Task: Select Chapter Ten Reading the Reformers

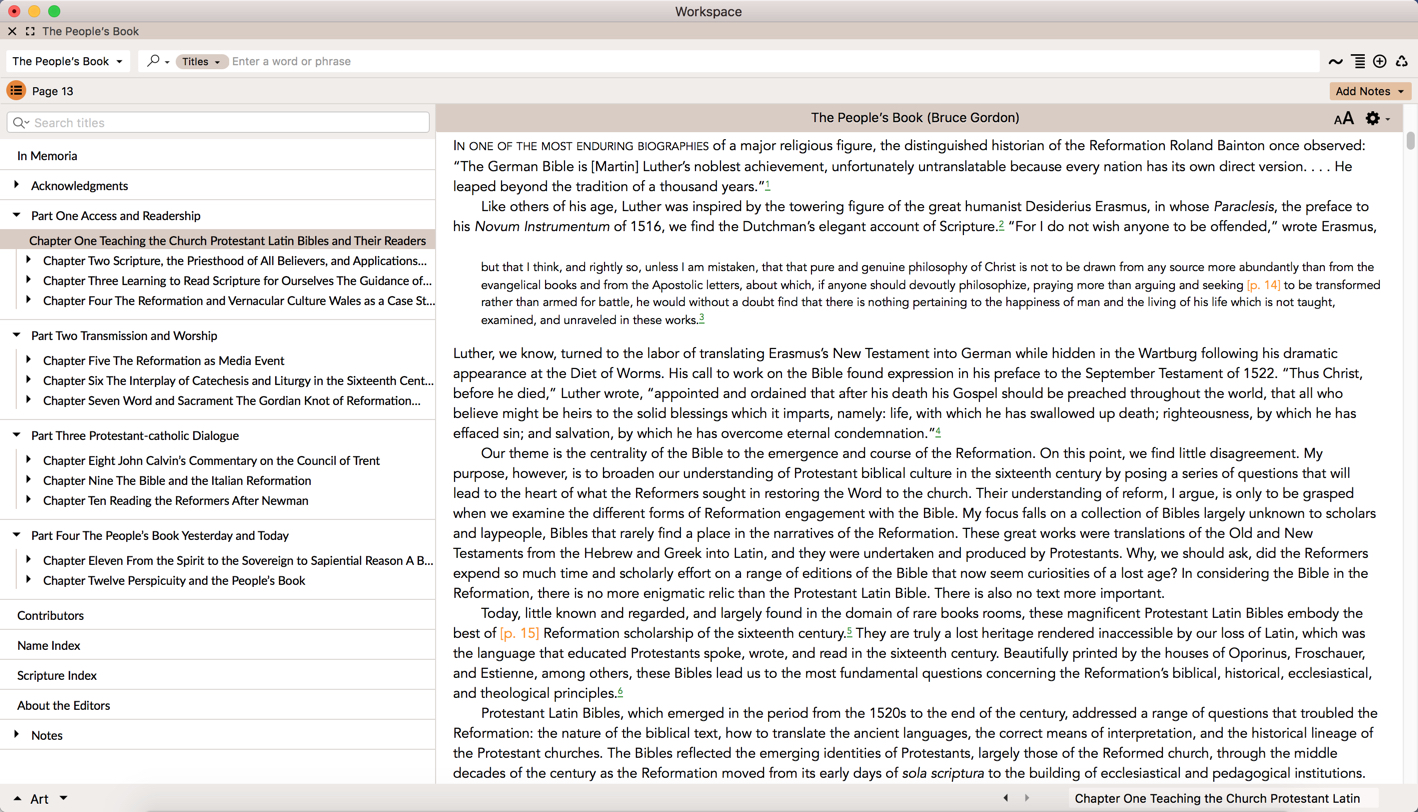Action: click(176, 501)
